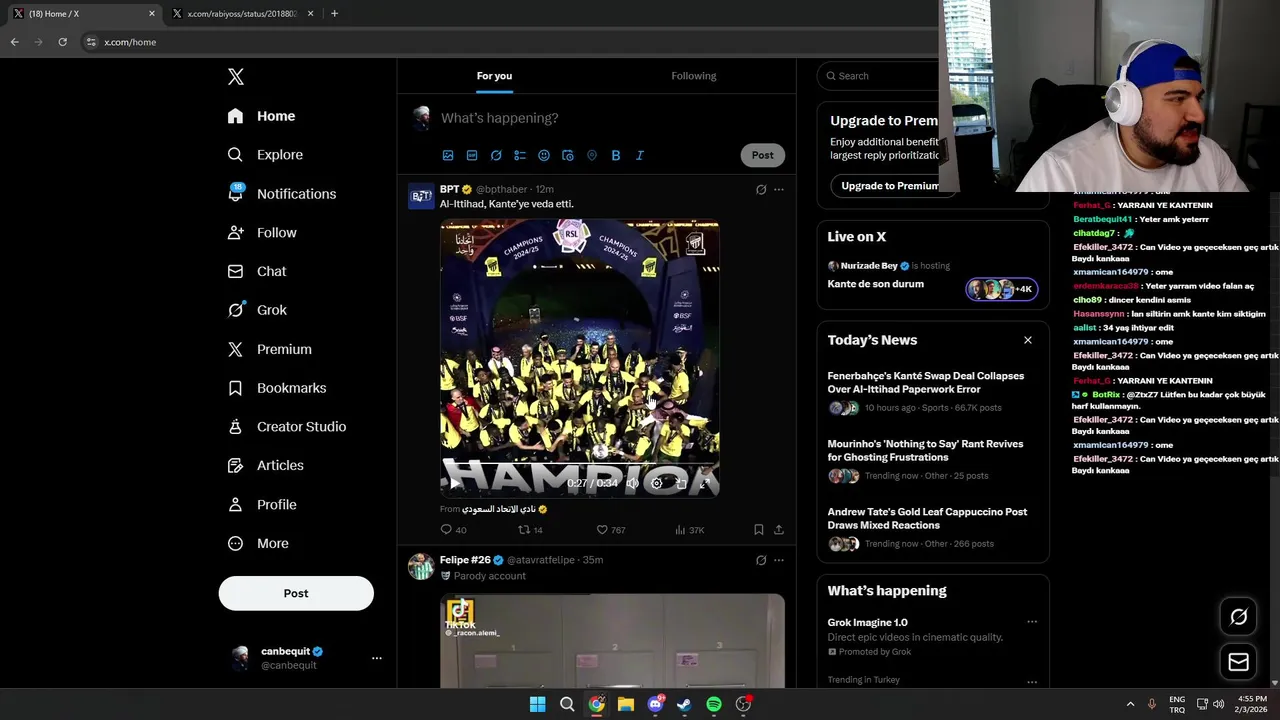Click the grey Post button in the composer
This screenshot has height=720, width=1280.
pos(763,155)
